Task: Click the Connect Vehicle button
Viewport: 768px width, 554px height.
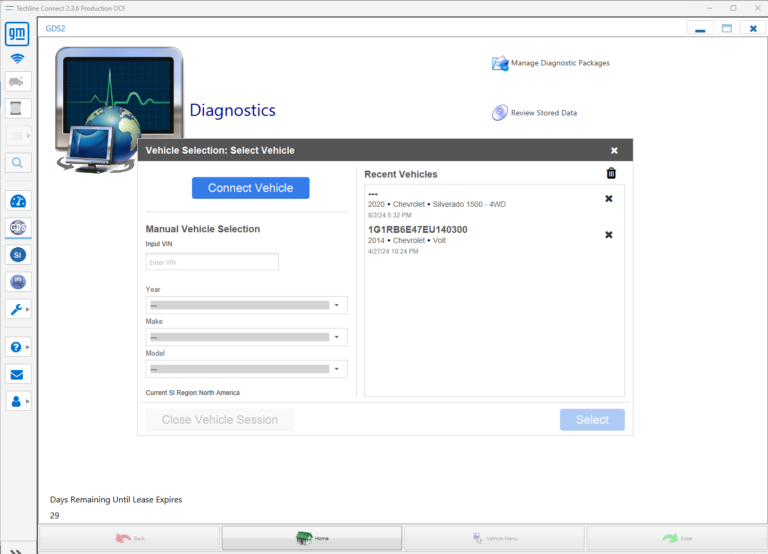Action: pos(250,188)
